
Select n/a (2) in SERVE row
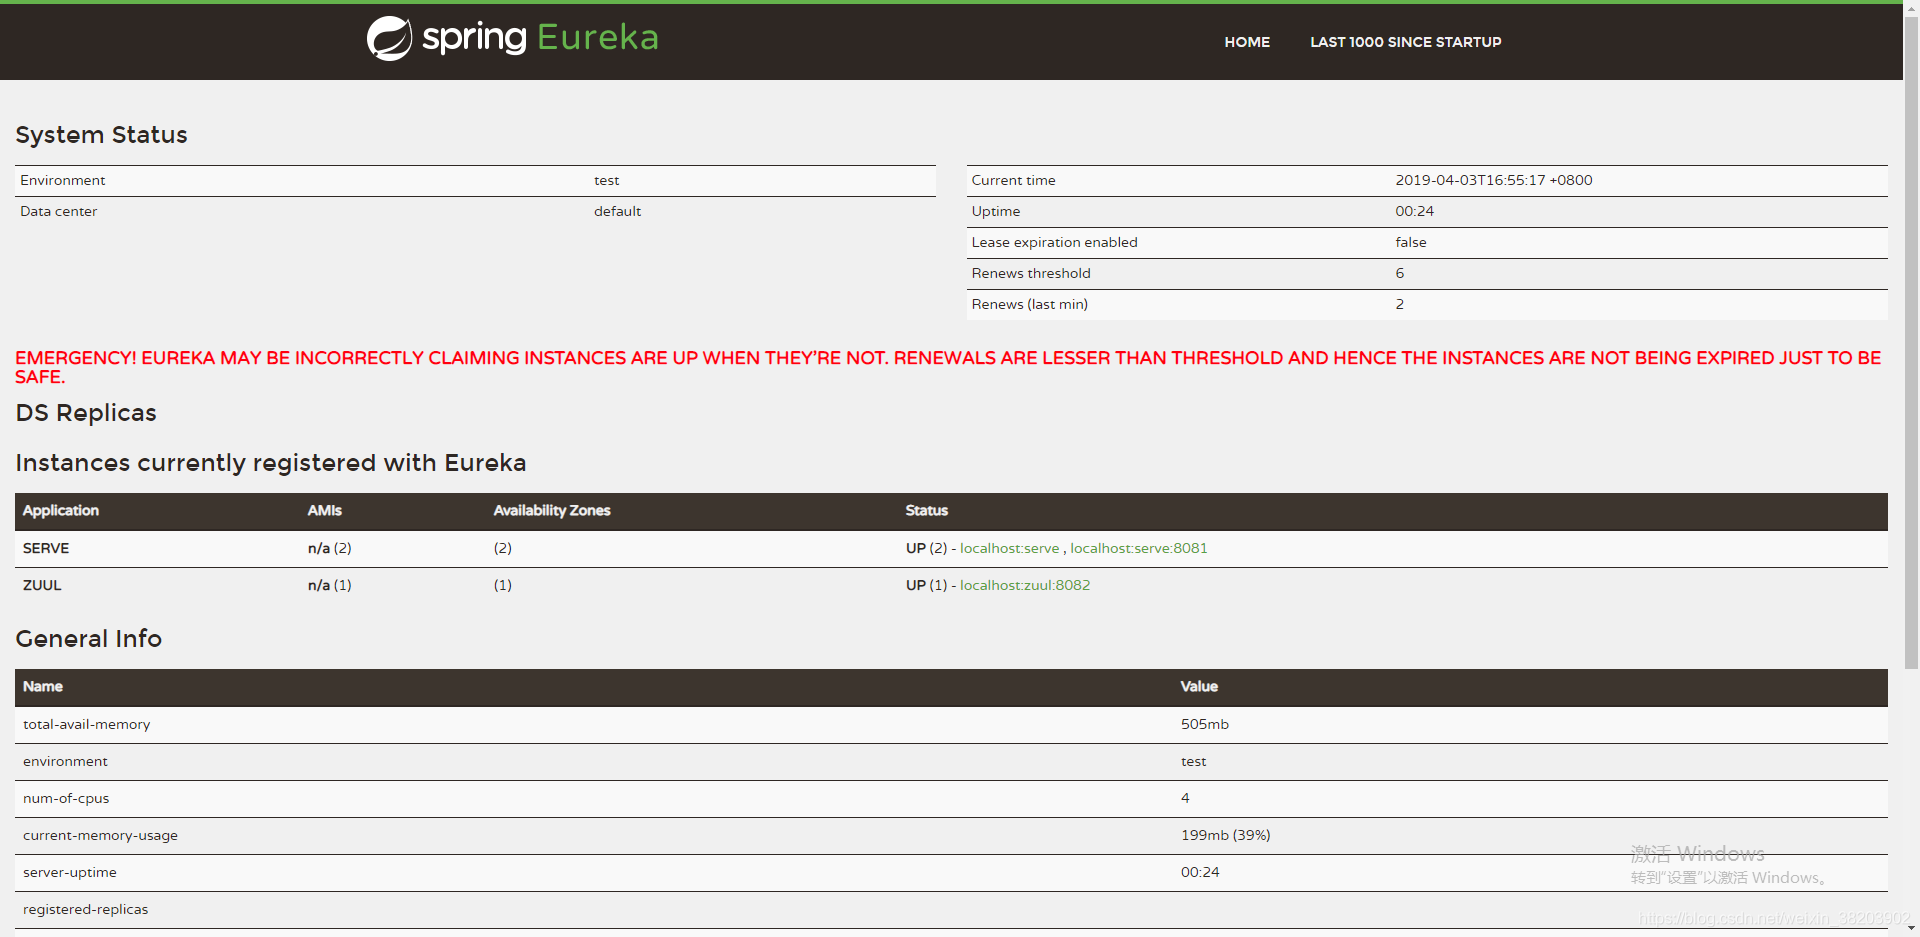pos(329,548)
